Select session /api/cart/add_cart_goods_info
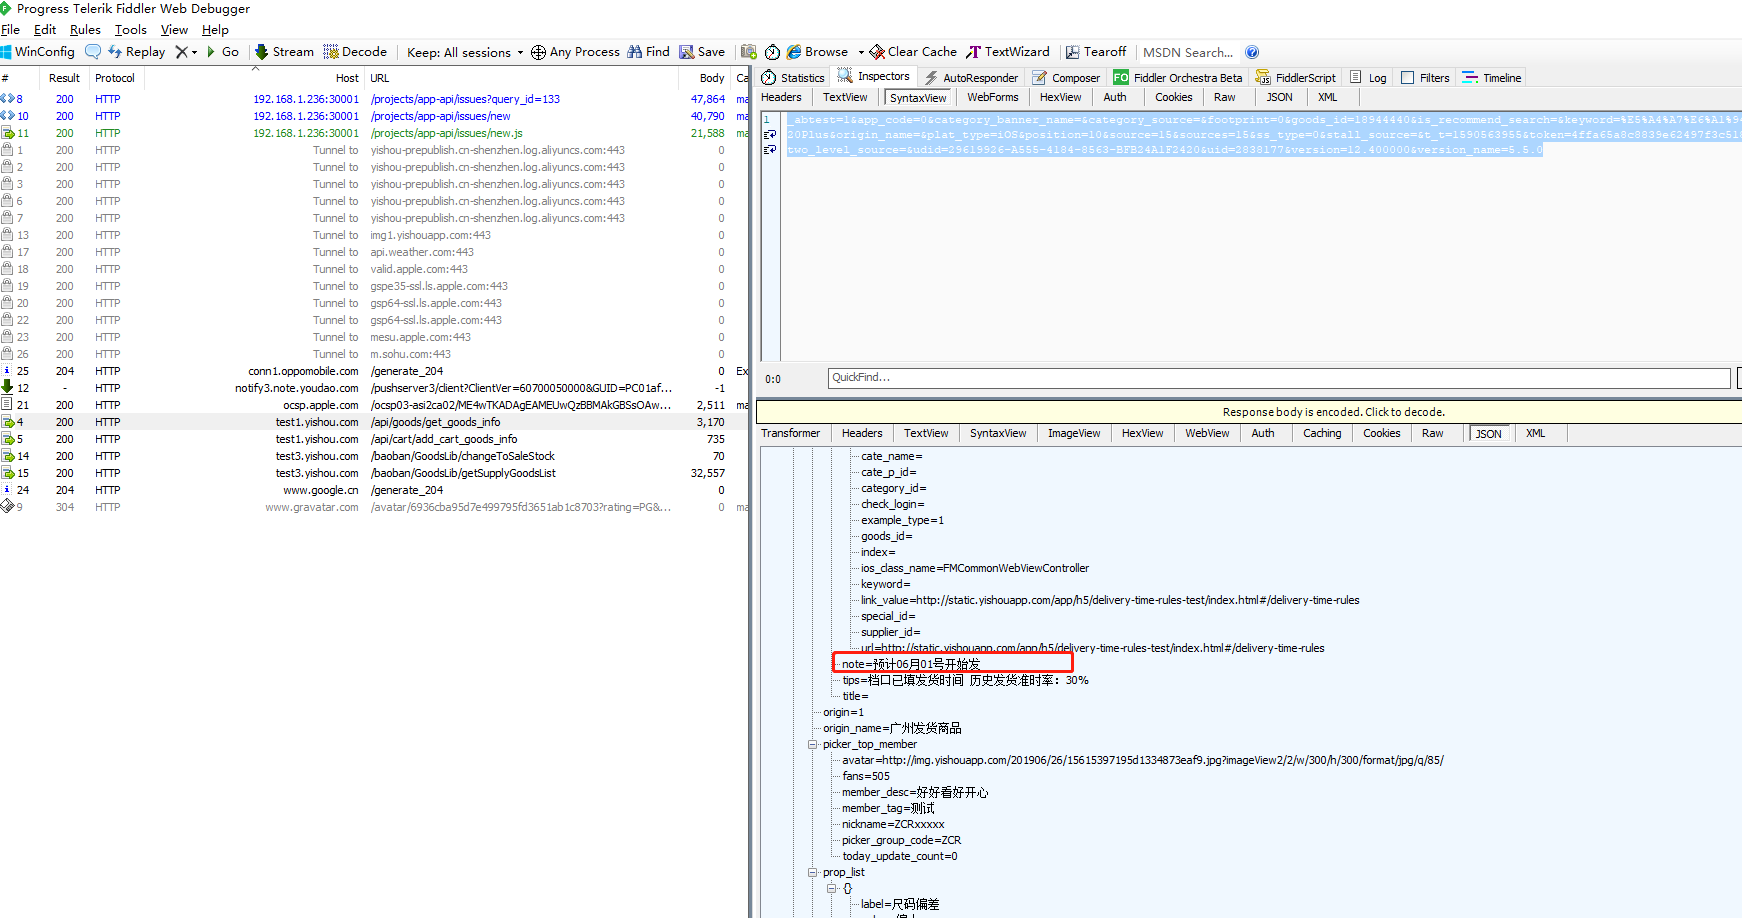Screen dimensions: 1742x918 (x=372, y=439)
